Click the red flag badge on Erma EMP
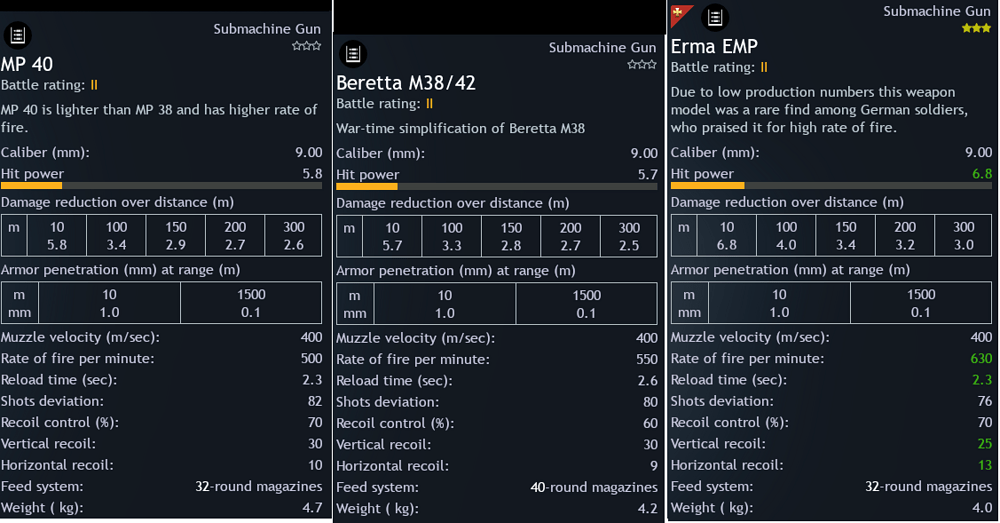1000x523 pixels. (680, 15)
